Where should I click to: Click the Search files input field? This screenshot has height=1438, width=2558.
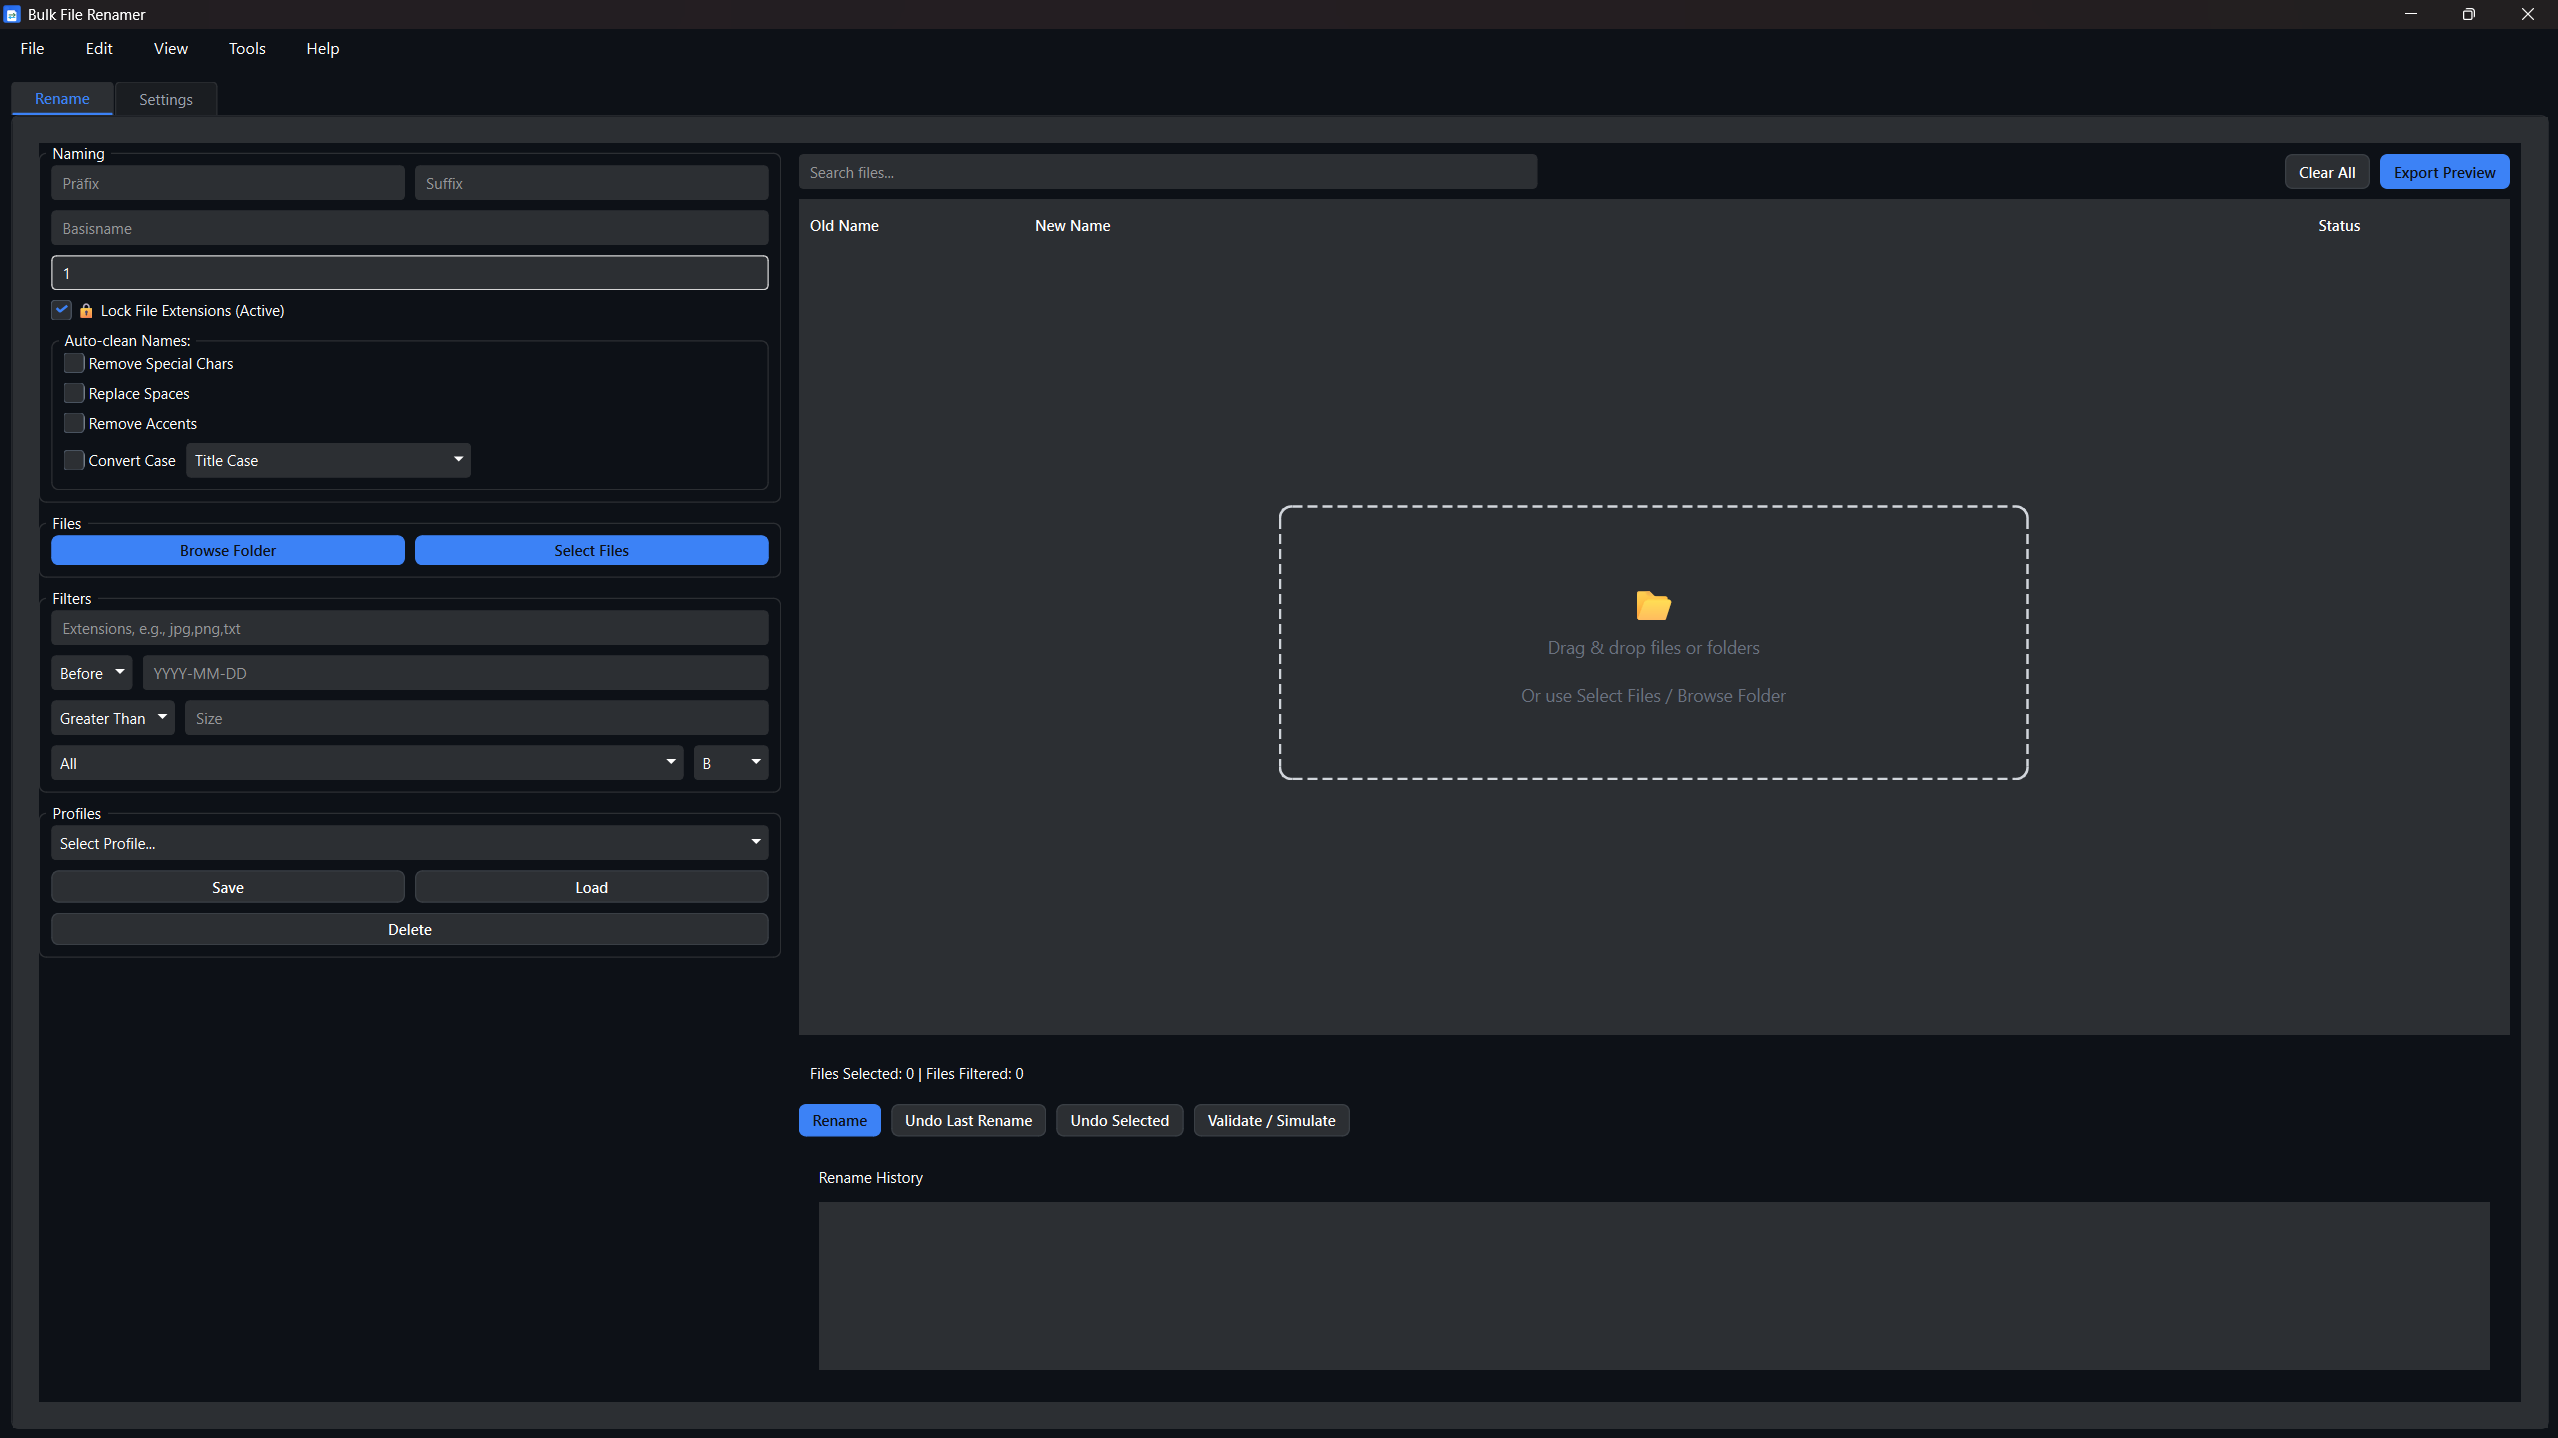pyautogui.click(x=1166, y=172)
